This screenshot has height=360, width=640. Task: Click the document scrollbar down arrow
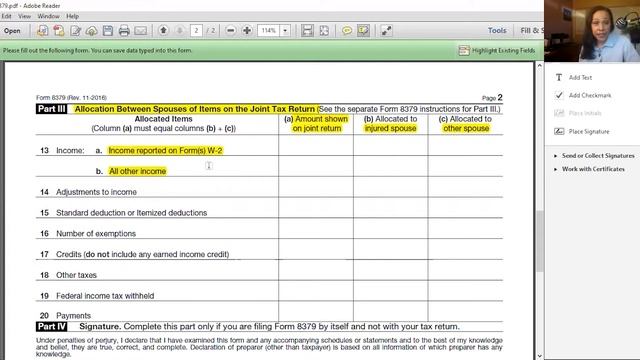540,356
